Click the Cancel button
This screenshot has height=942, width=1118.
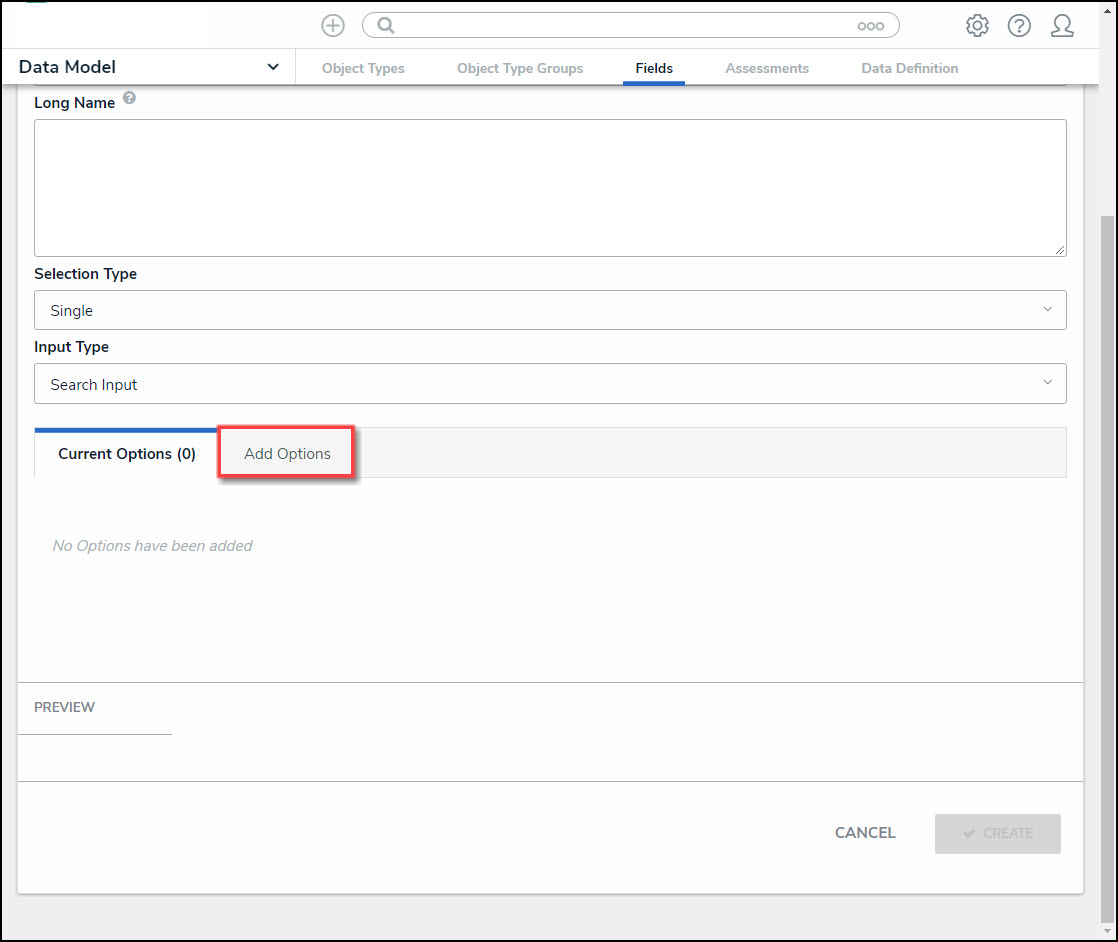[x=865, y=833]
